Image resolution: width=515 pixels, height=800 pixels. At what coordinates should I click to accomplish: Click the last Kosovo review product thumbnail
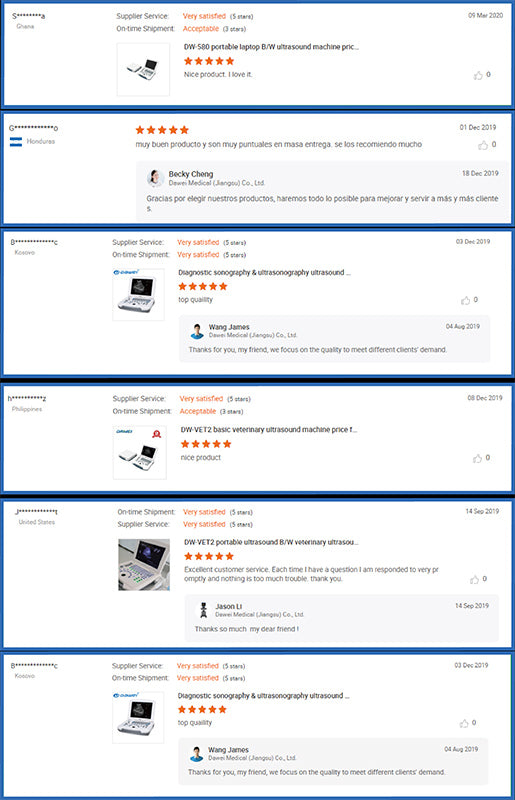click(x=138, y=717)
